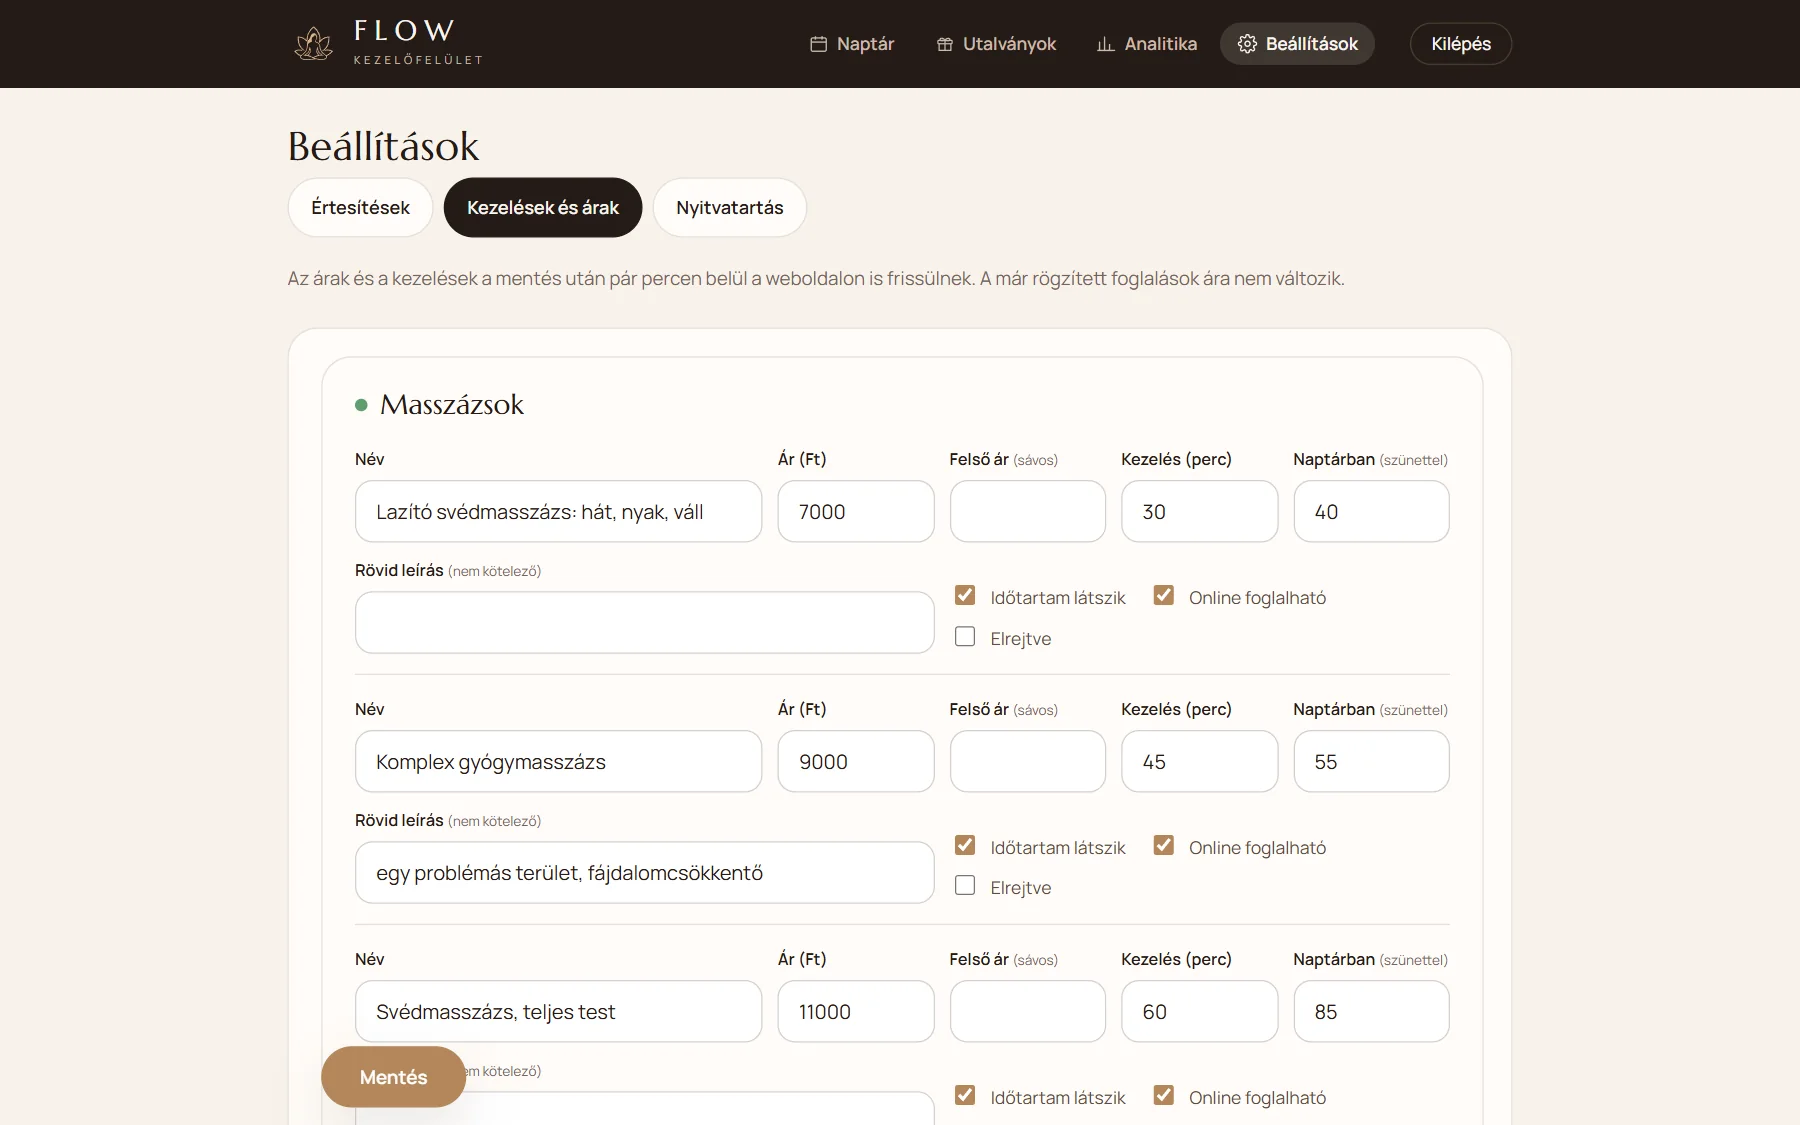
Task: Toggle Időtartam látszik for Lazító svédmasszázs
Action: click(x=965, y=596)
